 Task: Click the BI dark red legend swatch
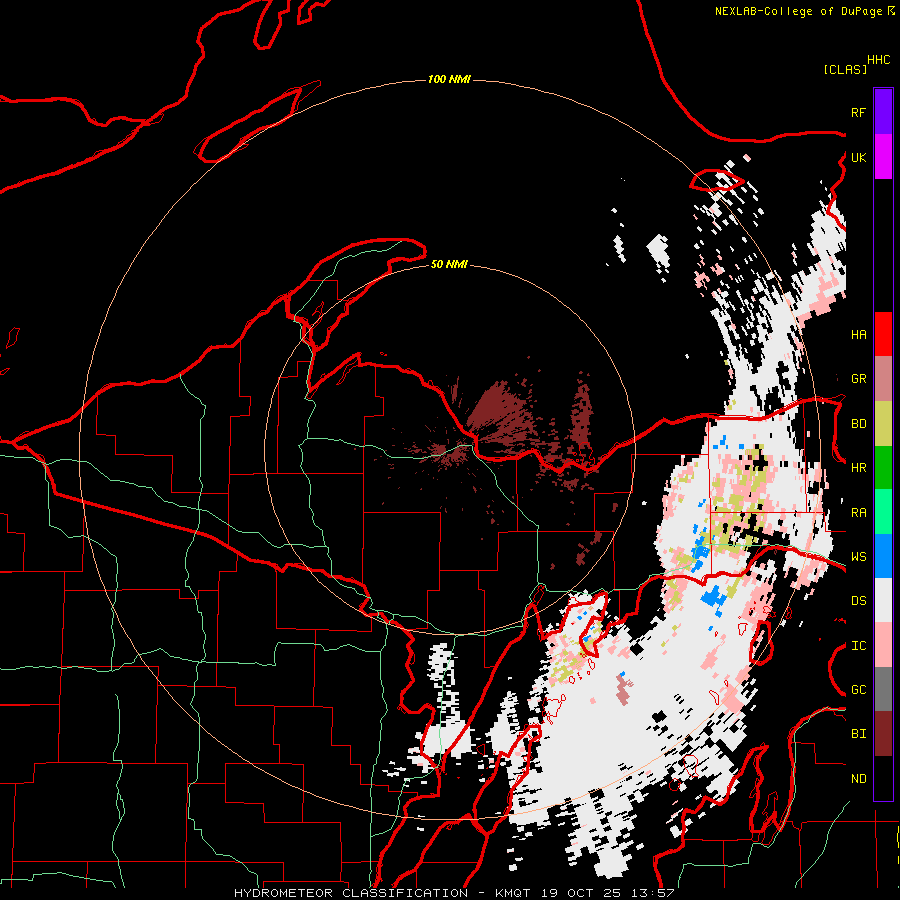click(x=883, y=734)
